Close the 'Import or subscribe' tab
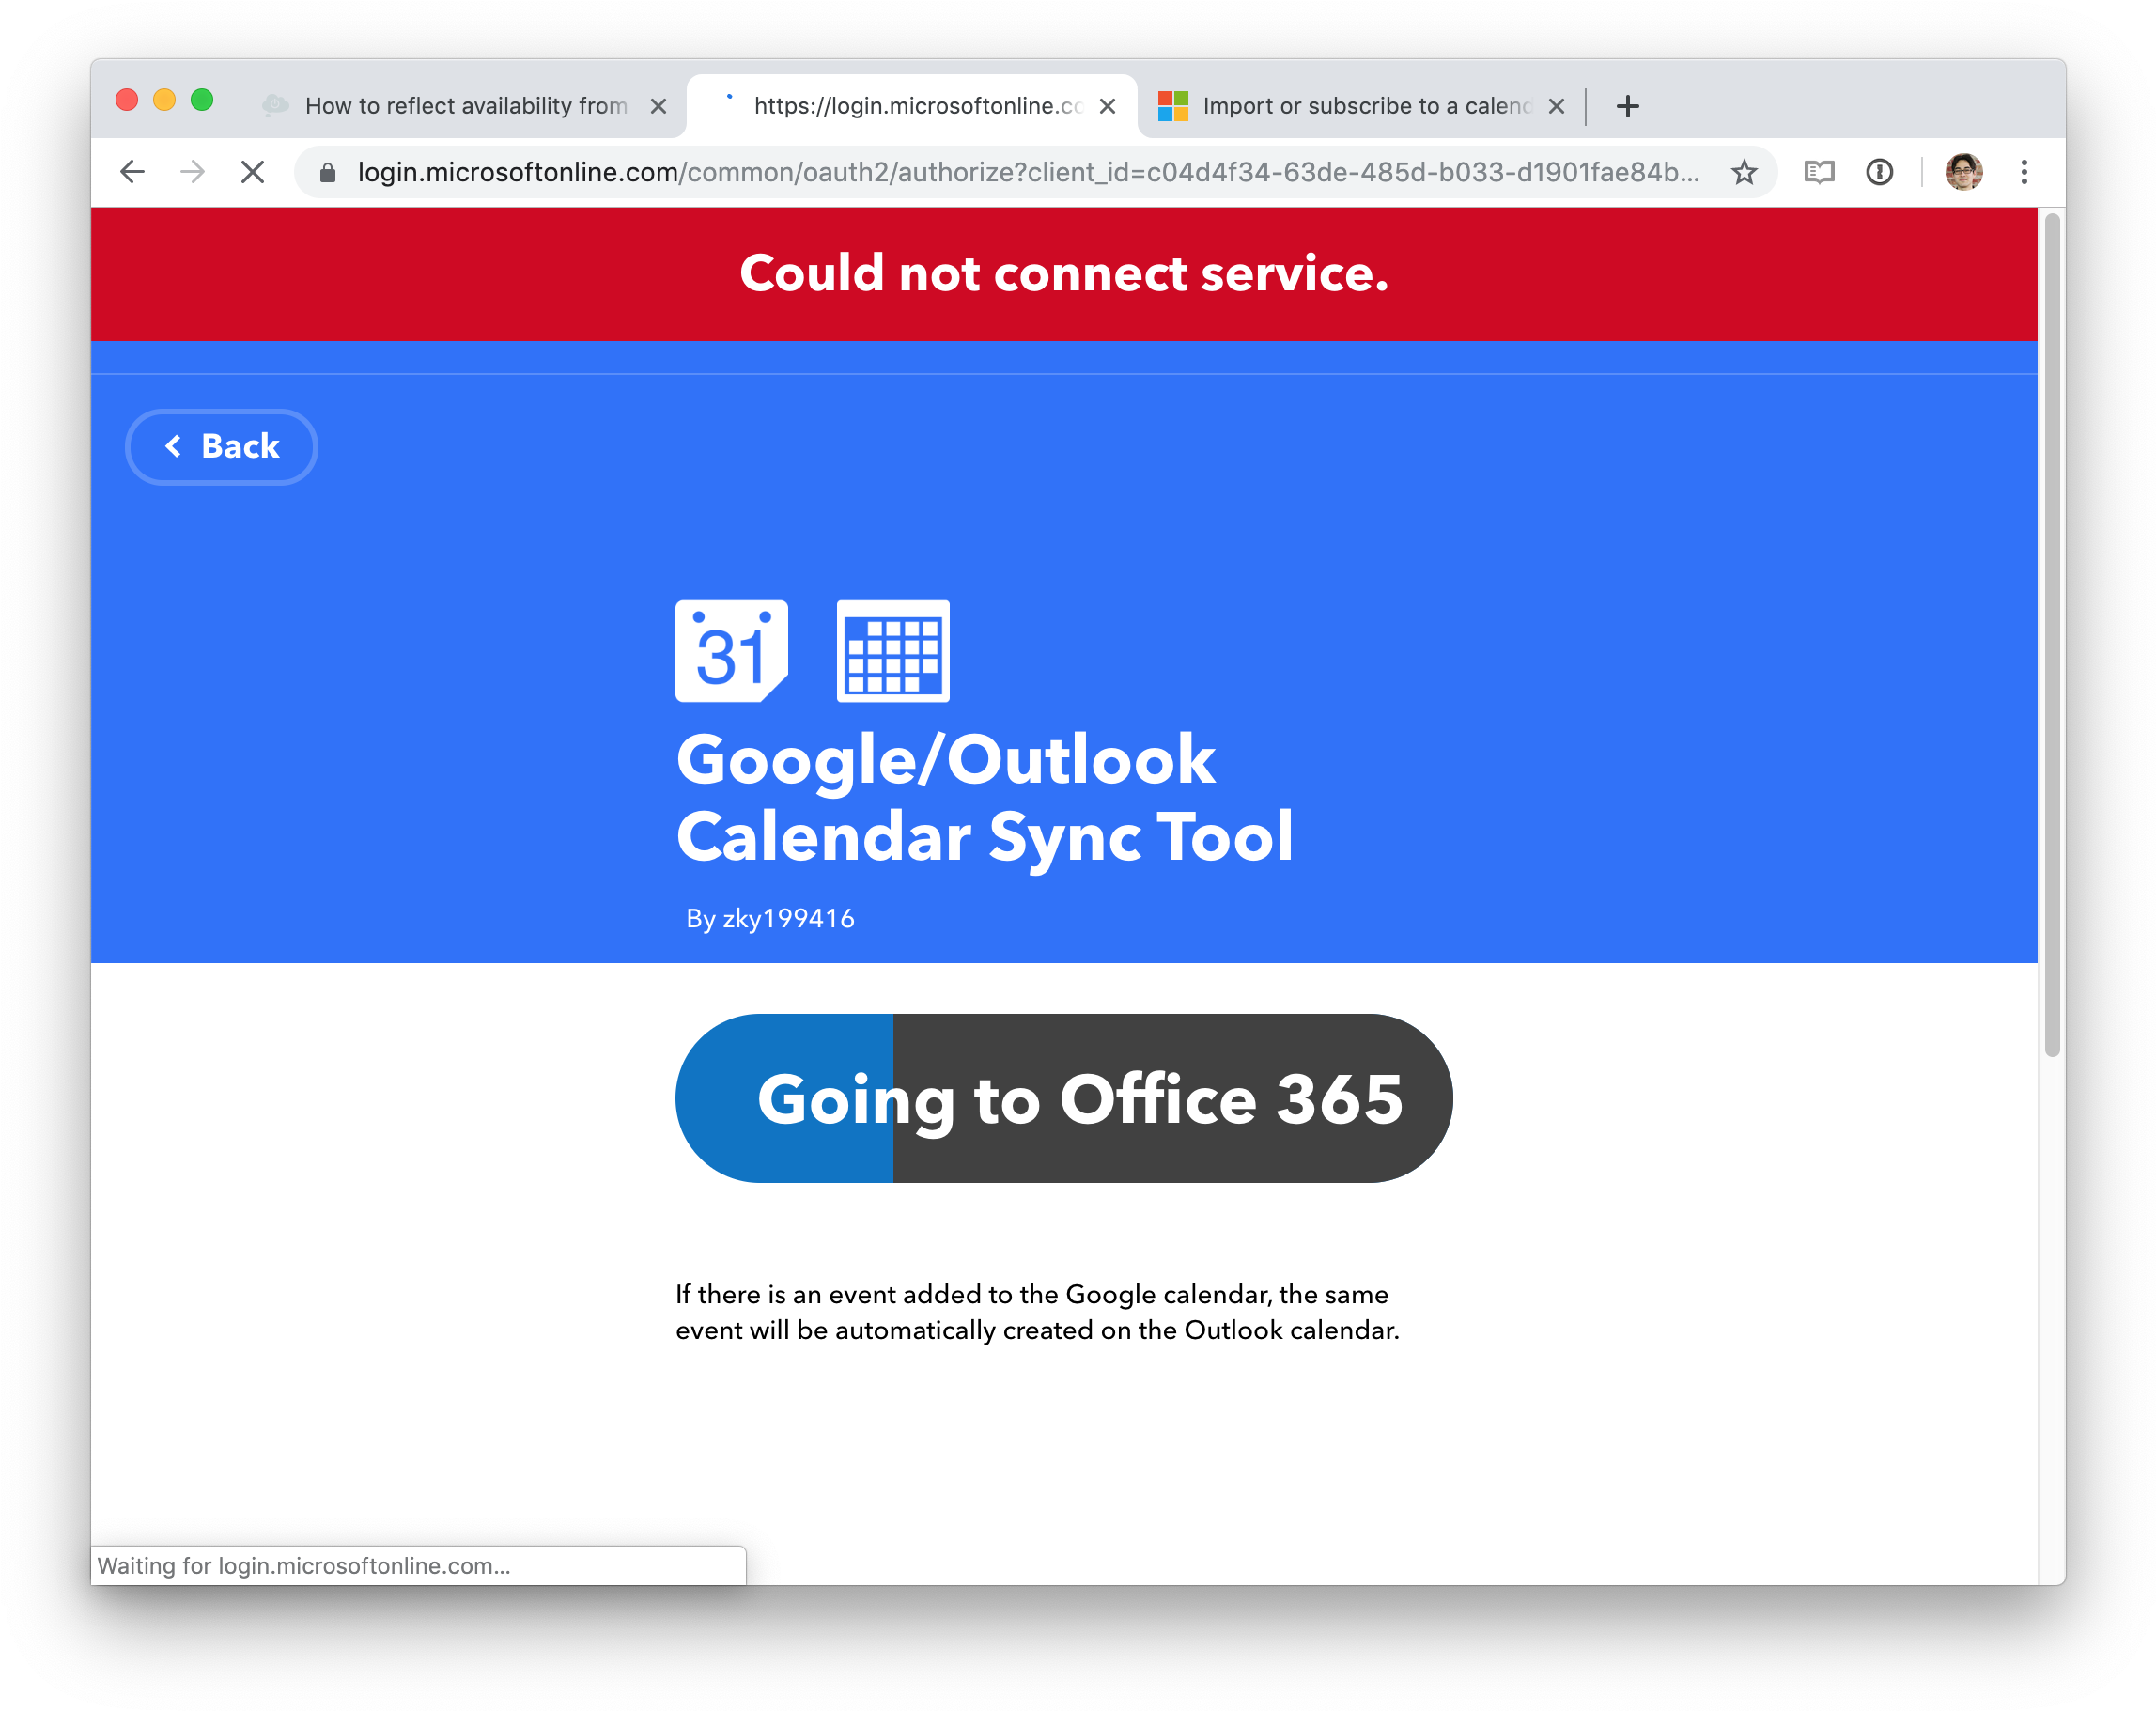This screenshot has height=1711, width=2156. click(1556, 106)
